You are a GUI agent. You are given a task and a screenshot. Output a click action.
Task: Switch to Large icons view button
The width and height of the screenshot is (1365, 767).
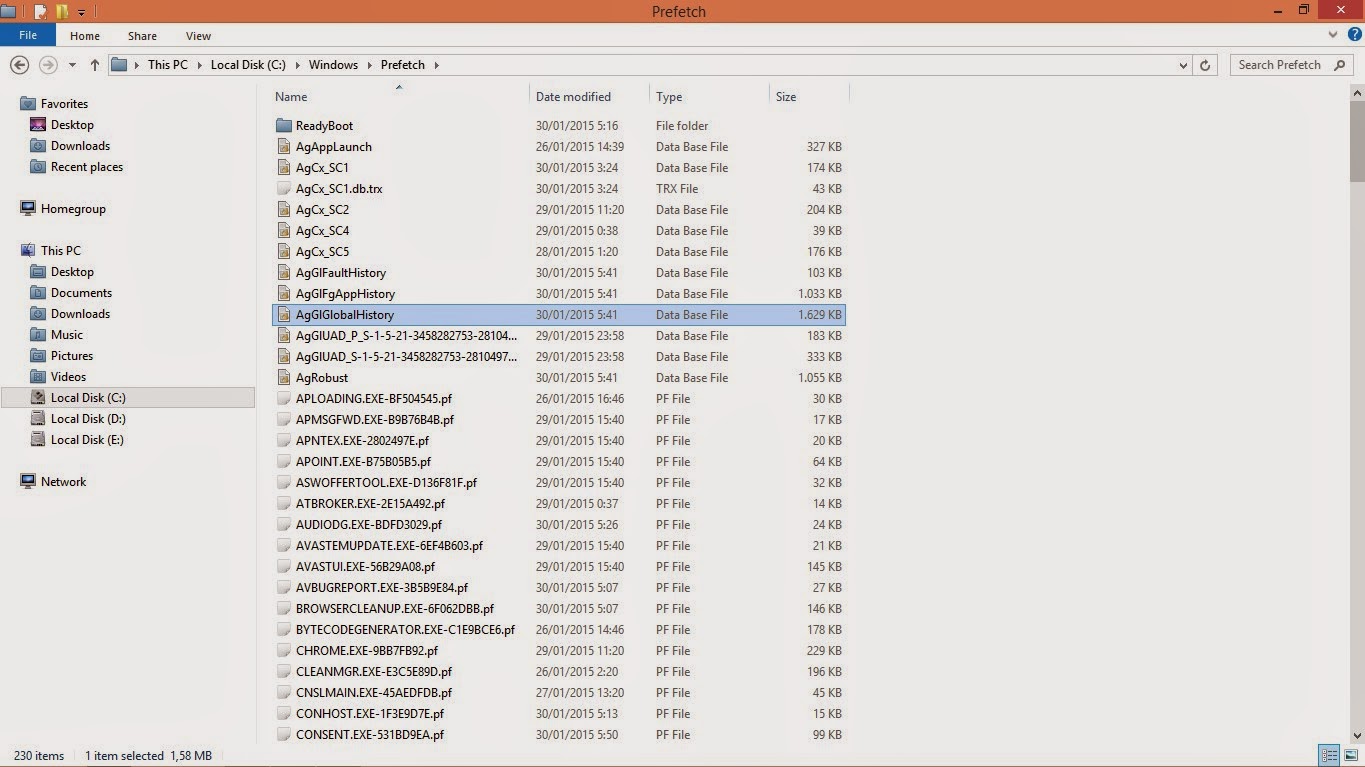[x=1351, y=755]
